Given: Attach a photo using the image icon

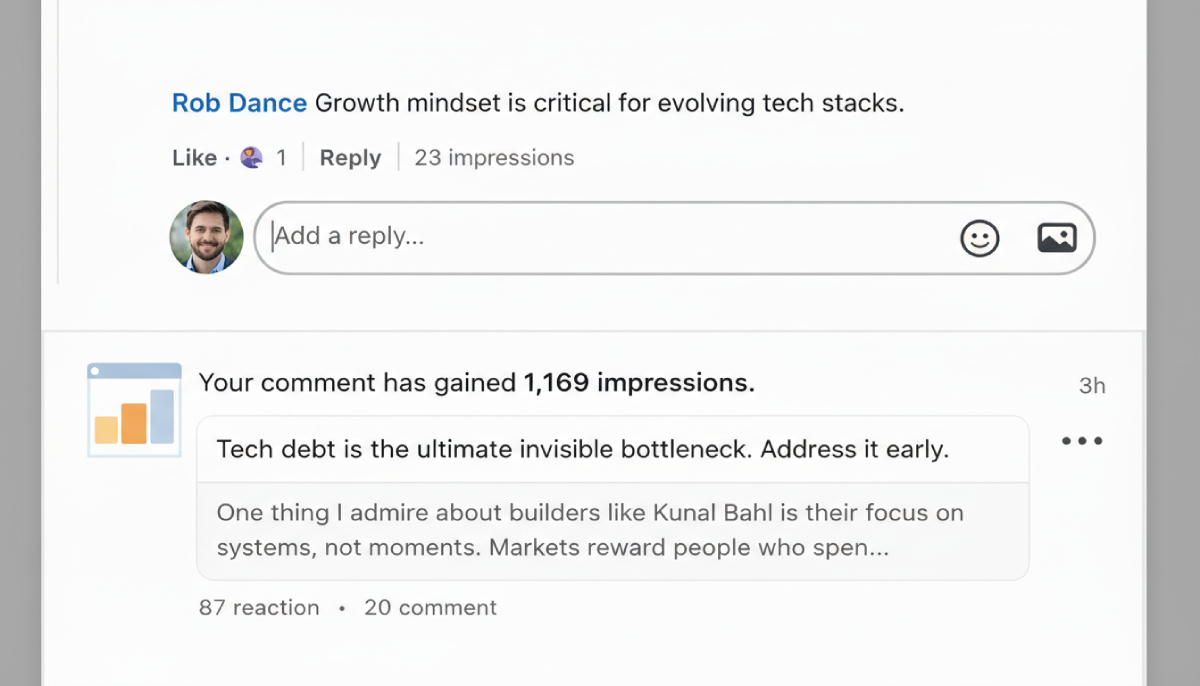Looking at the screenshot, I should [1056, 238].
